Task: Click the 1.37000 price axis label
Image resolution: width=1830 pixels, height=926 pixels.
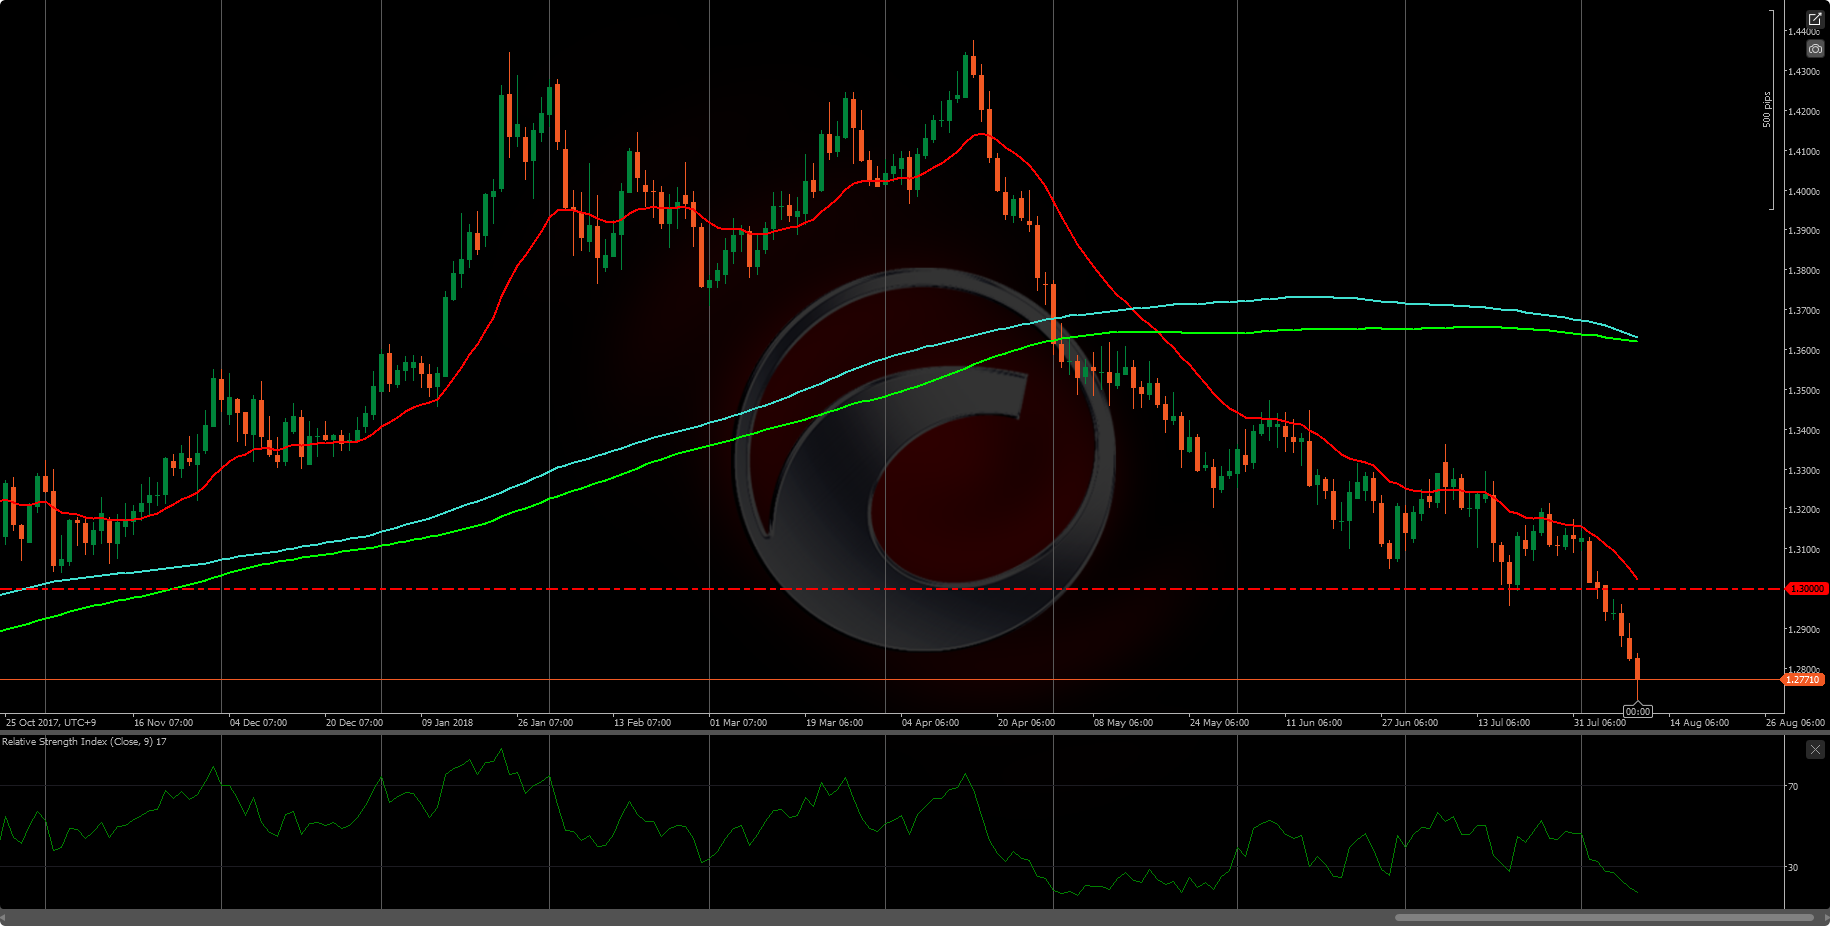Action: pos(1804,311)
